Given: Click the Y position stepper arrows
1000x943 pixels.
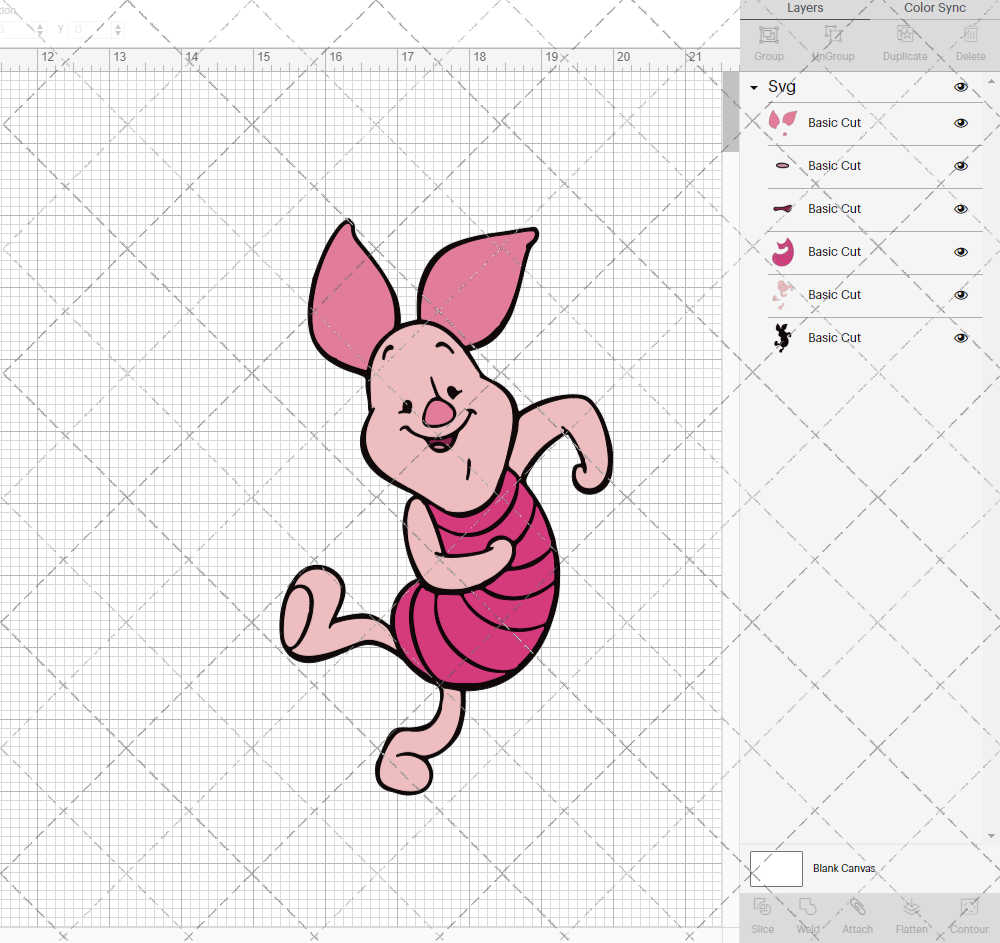Looking at the screenshot, I should (x=118, y=29).
